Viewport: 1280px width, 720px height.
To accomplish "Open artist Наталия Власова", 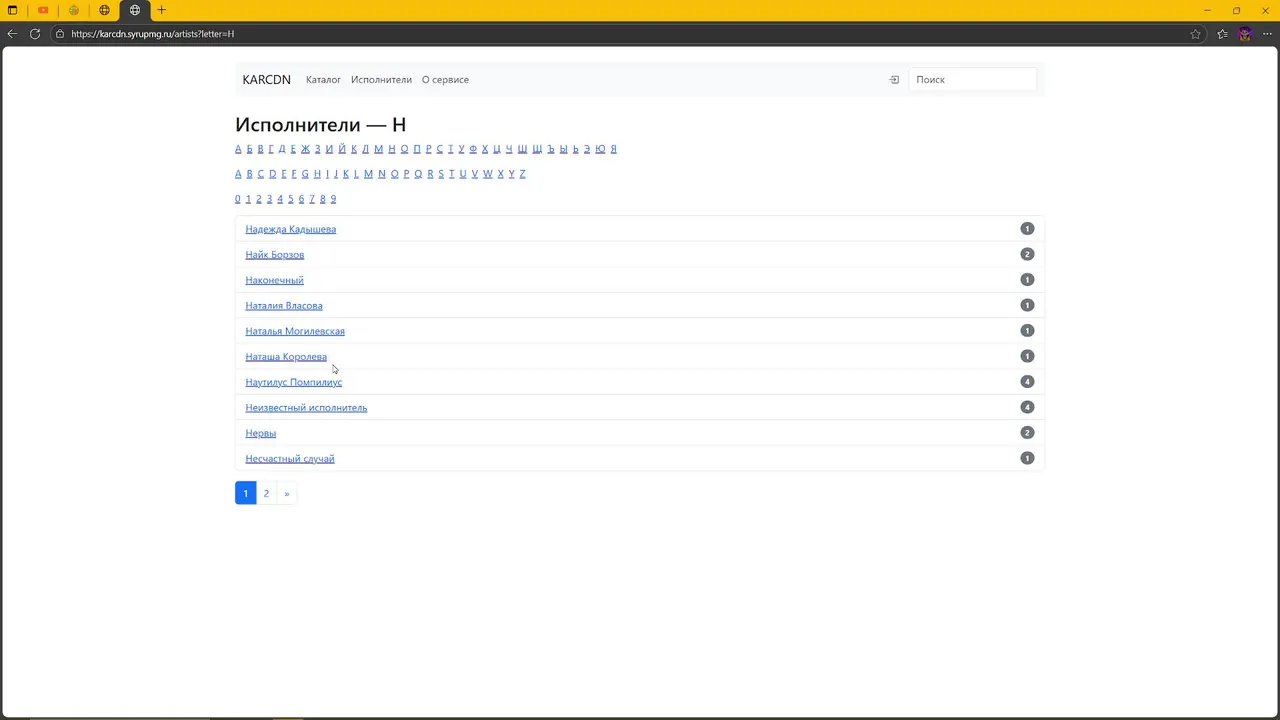I will coord(284,306).
